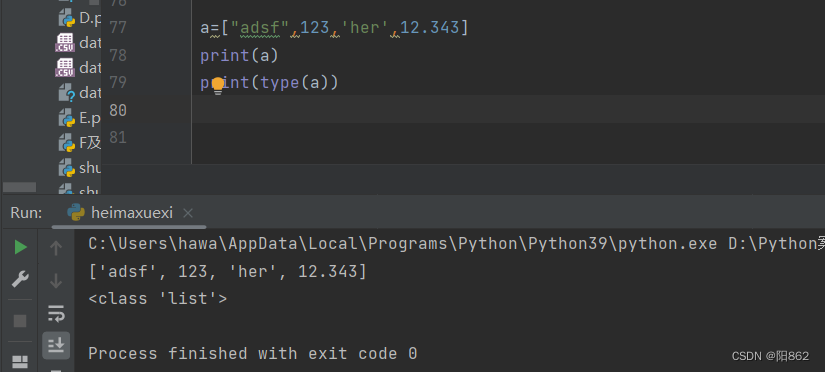Viewport: 825px width, 372px height.
Task: Toggle scroll to end of output
Action: click(56, 345)
